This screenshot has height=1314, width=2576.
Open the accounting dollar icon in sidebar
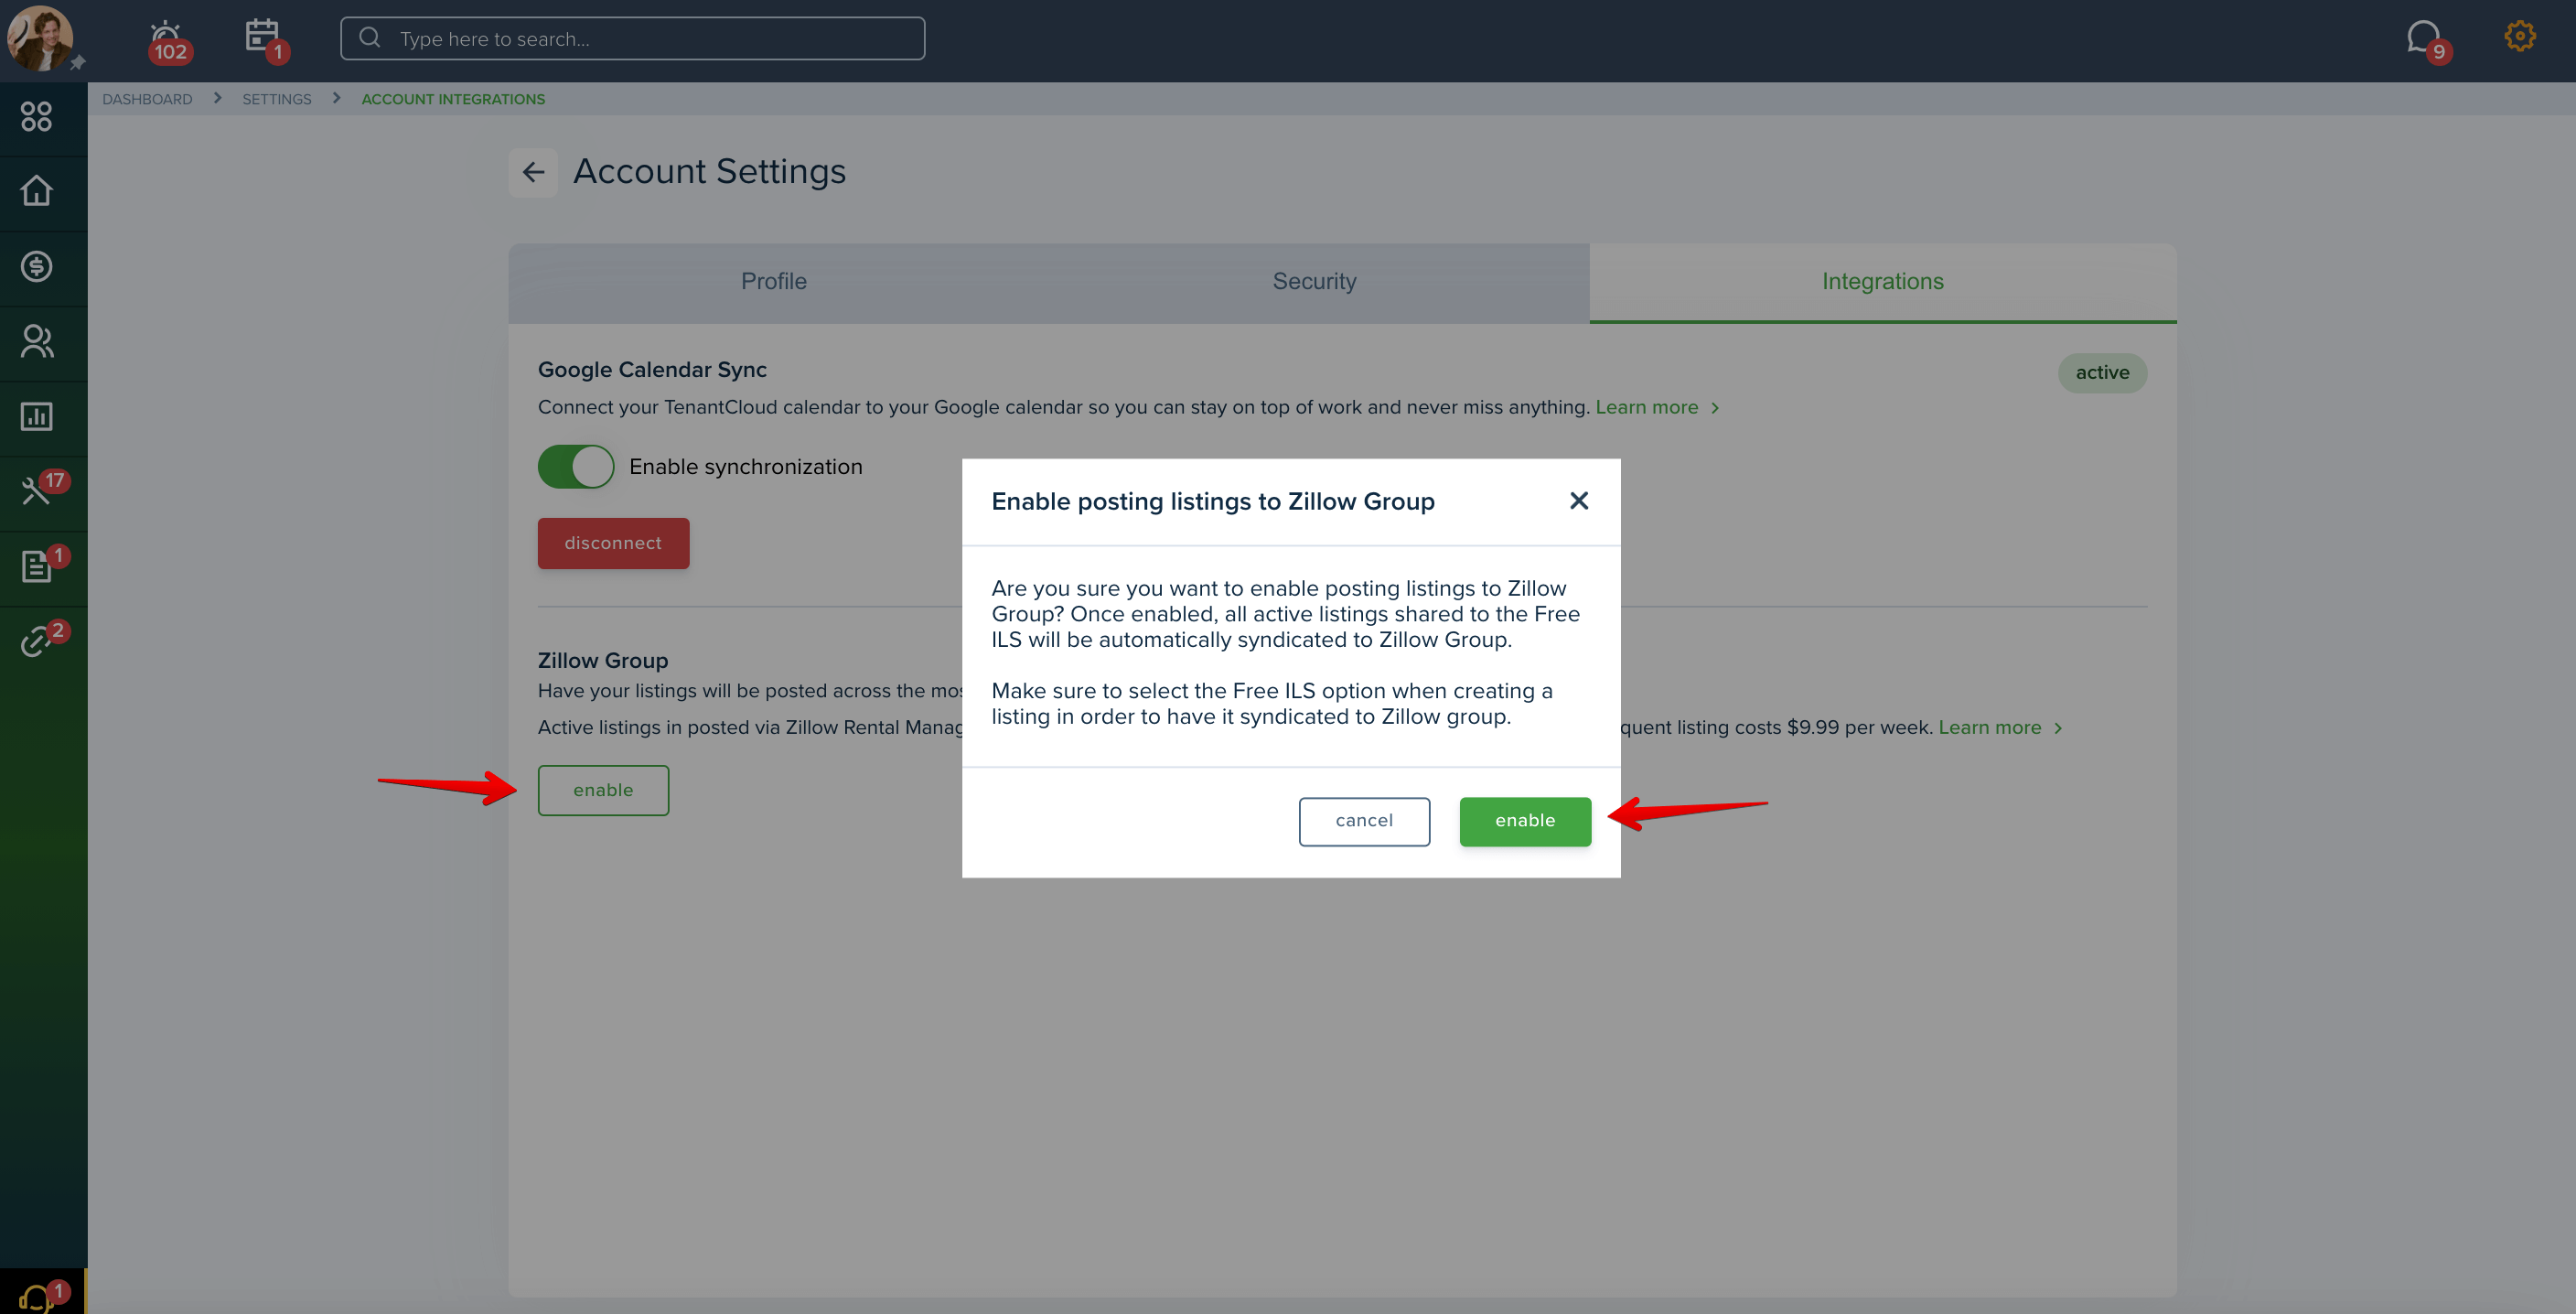36,266
